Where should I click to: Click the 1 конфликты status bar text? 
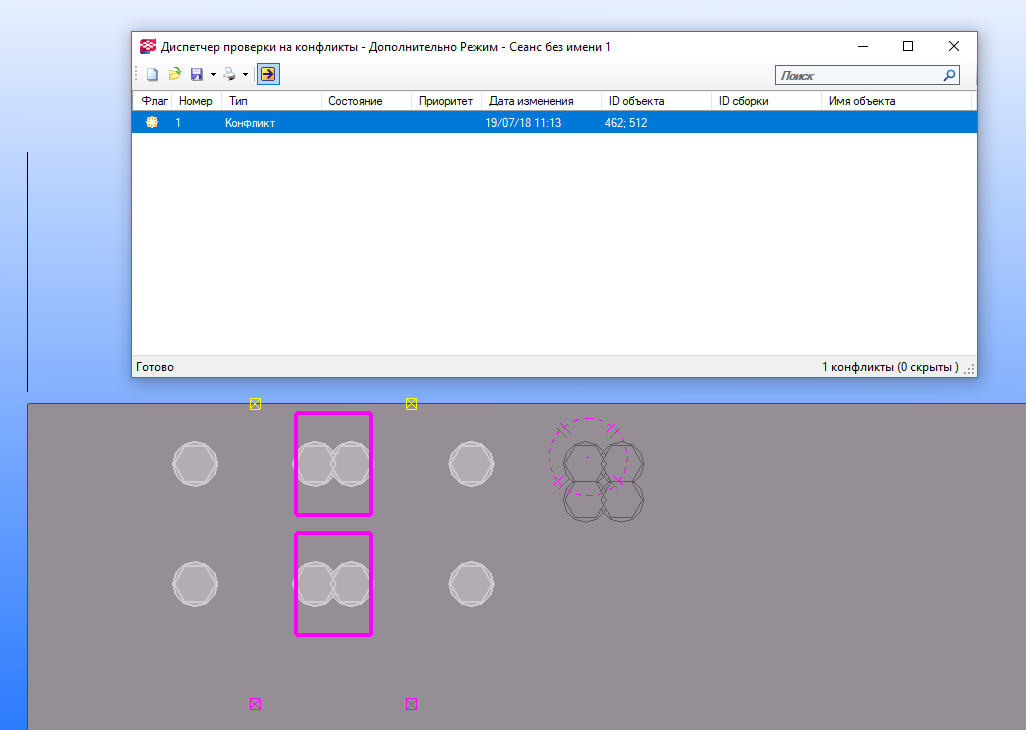890,367
